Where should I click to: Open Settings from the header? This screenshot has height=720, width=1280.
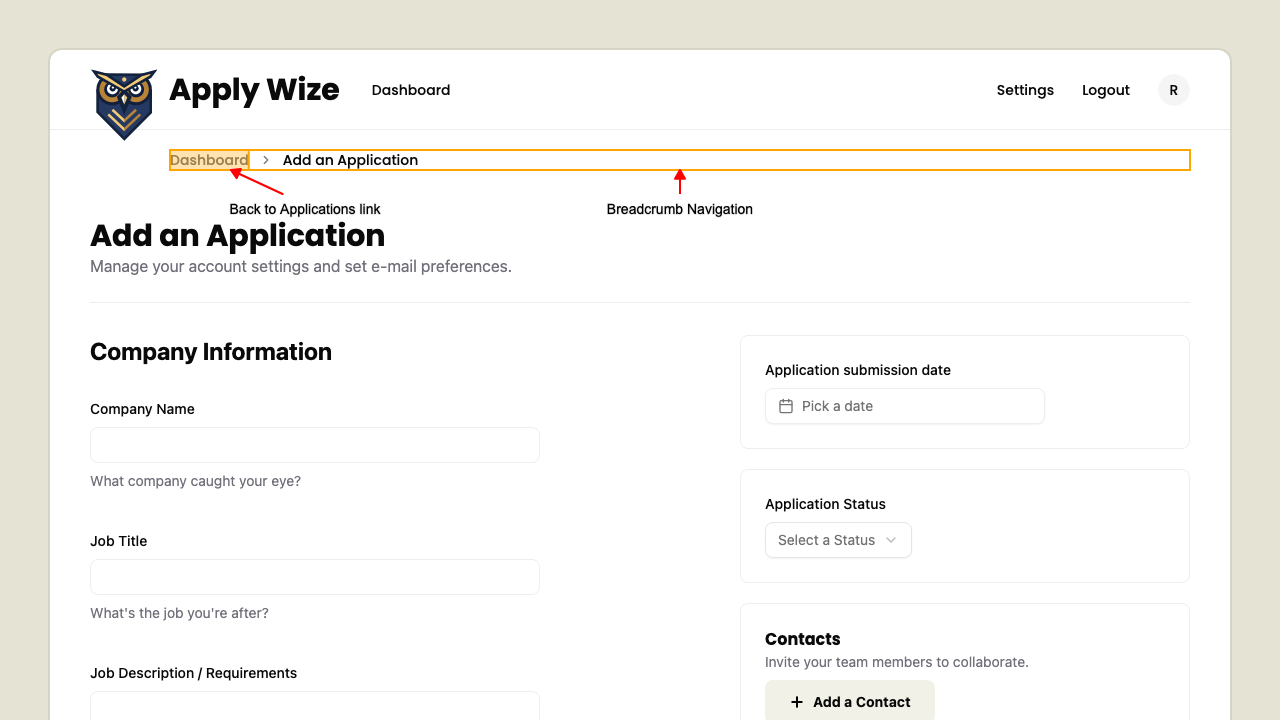pyautogui.click(x=1025, y=90)
